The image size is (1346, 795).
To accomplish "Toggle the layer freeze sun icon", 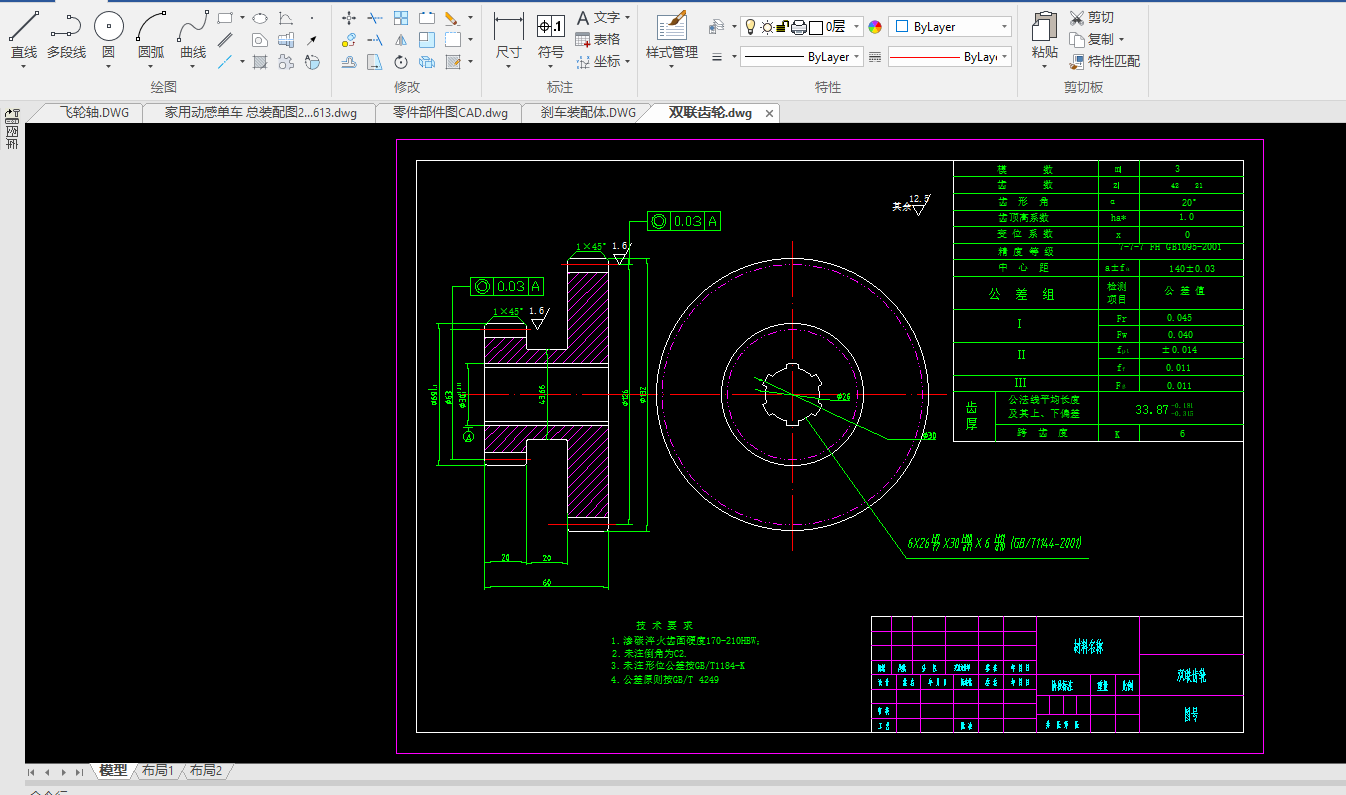I will (767, 27).
